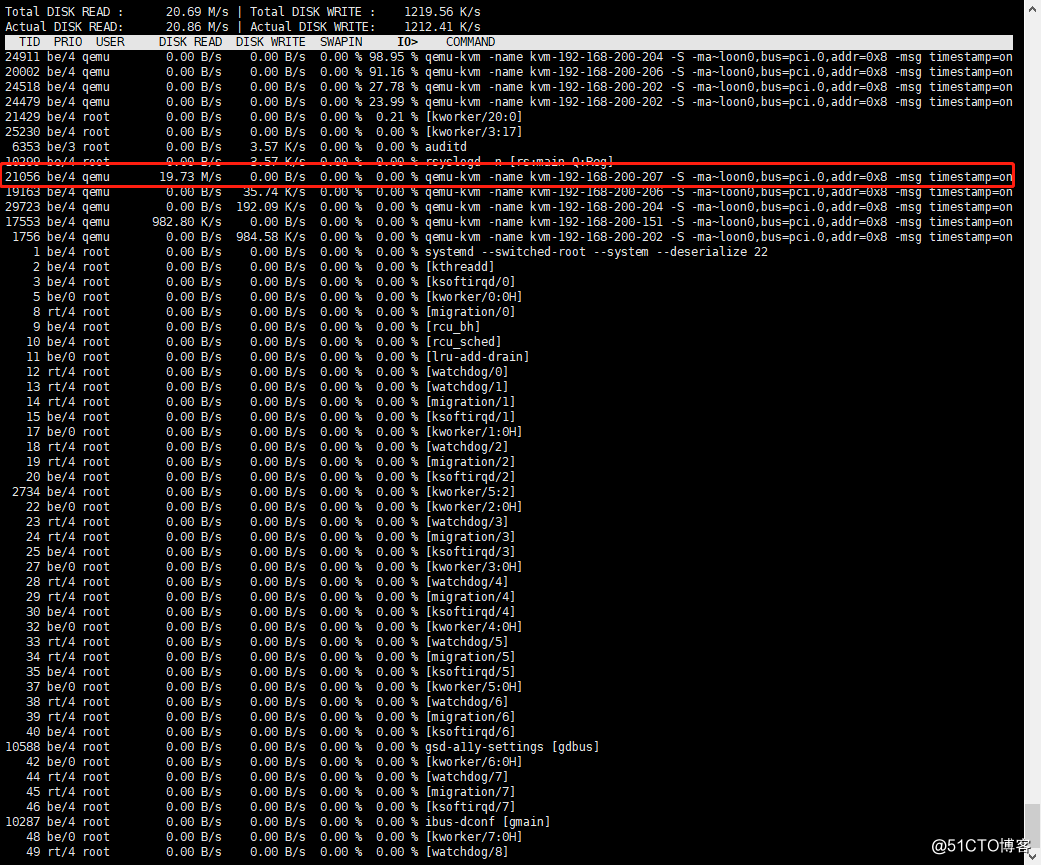This screenshot has height=865, width=1041.
Task: Click the USER column header
Action: point(110,42)
